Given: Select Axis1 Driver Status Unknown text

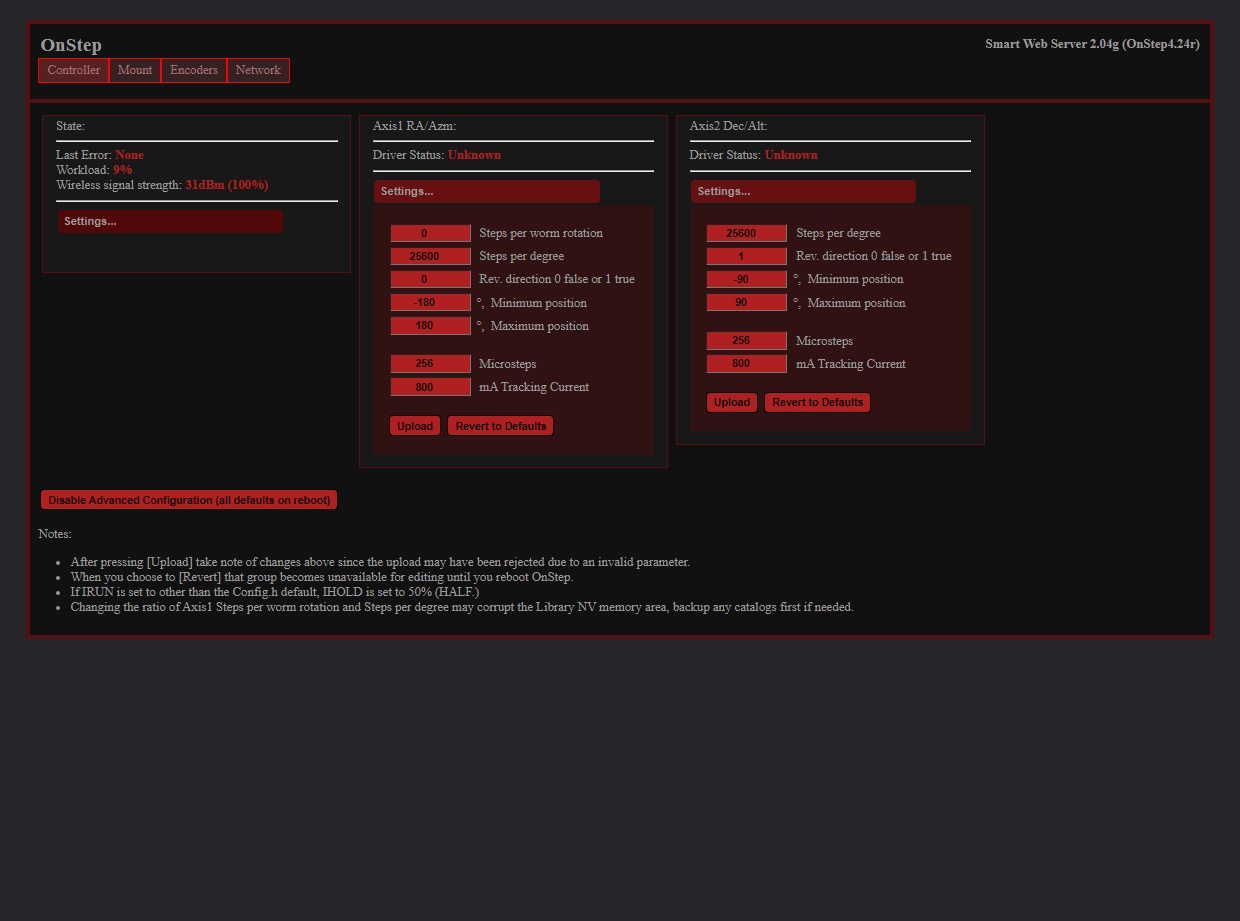Looking at the screenshot, I should 474,155.
